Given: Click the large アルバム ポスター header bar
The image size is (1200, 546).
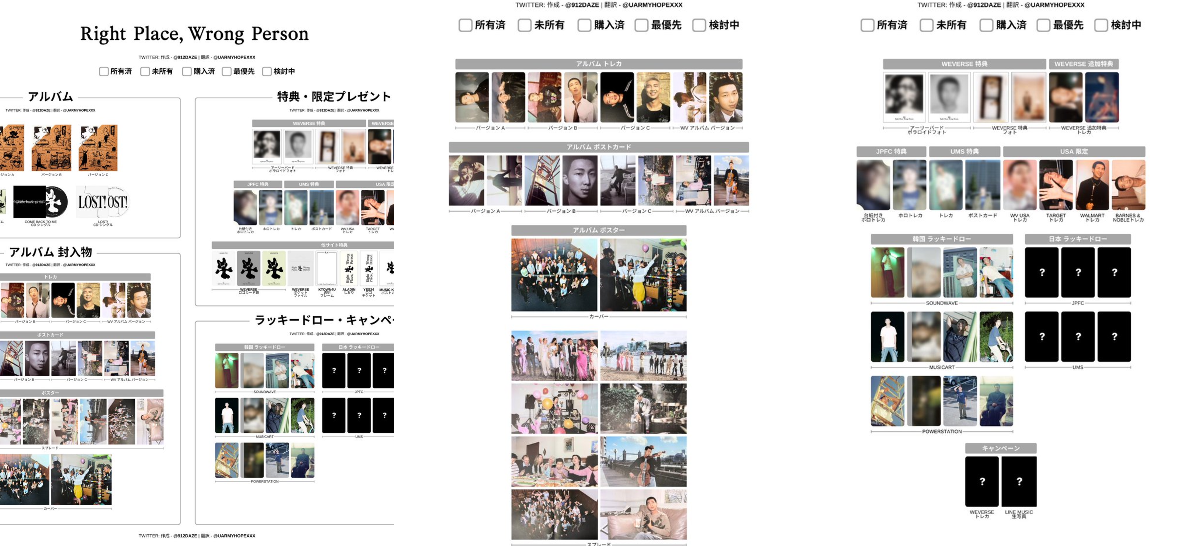Looking at the screenshot, I should [598, 230].
